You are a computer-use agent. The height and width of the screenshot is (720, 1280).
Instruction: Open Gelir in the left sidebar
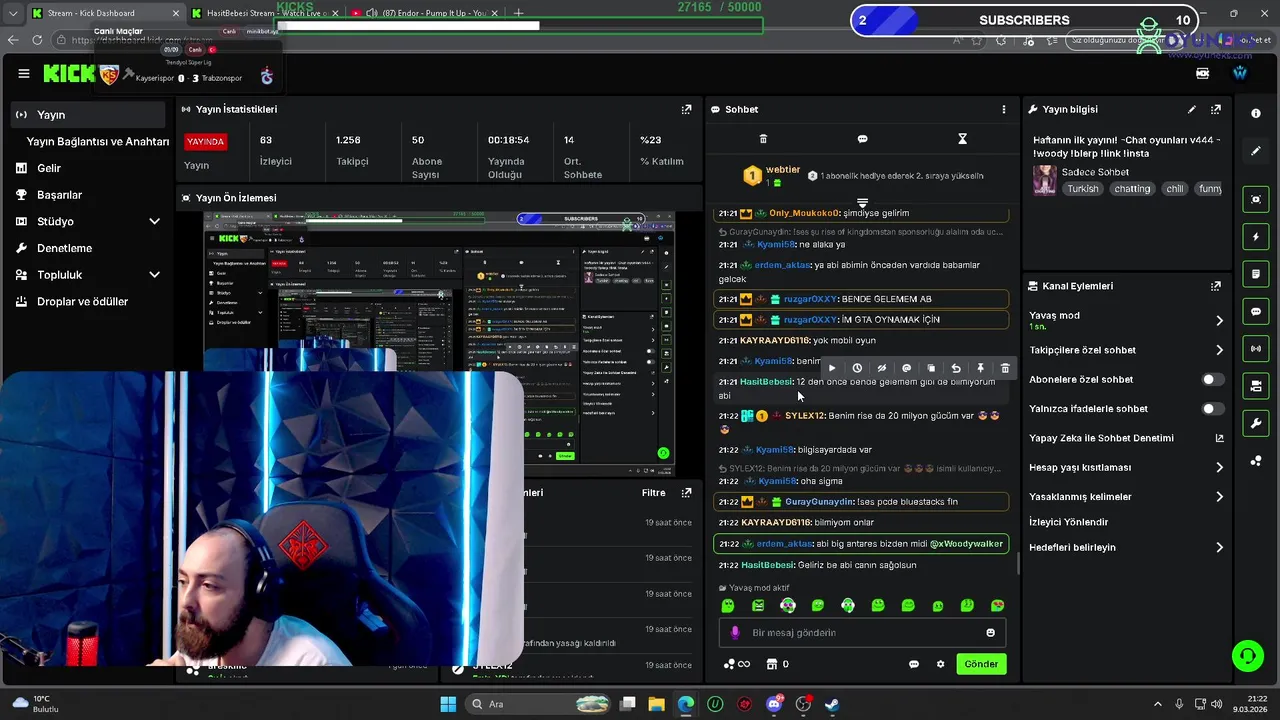pyautogui.click(x=48, y=168)
